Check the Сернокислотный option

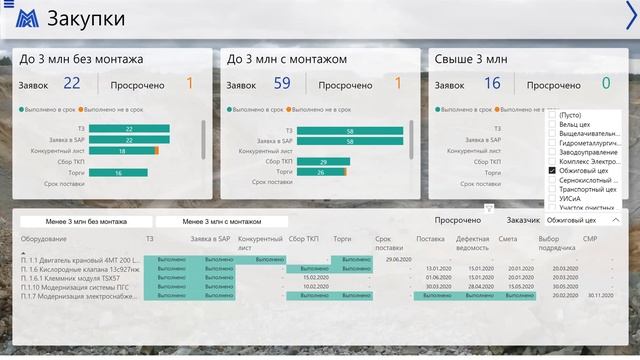(552, 180)
